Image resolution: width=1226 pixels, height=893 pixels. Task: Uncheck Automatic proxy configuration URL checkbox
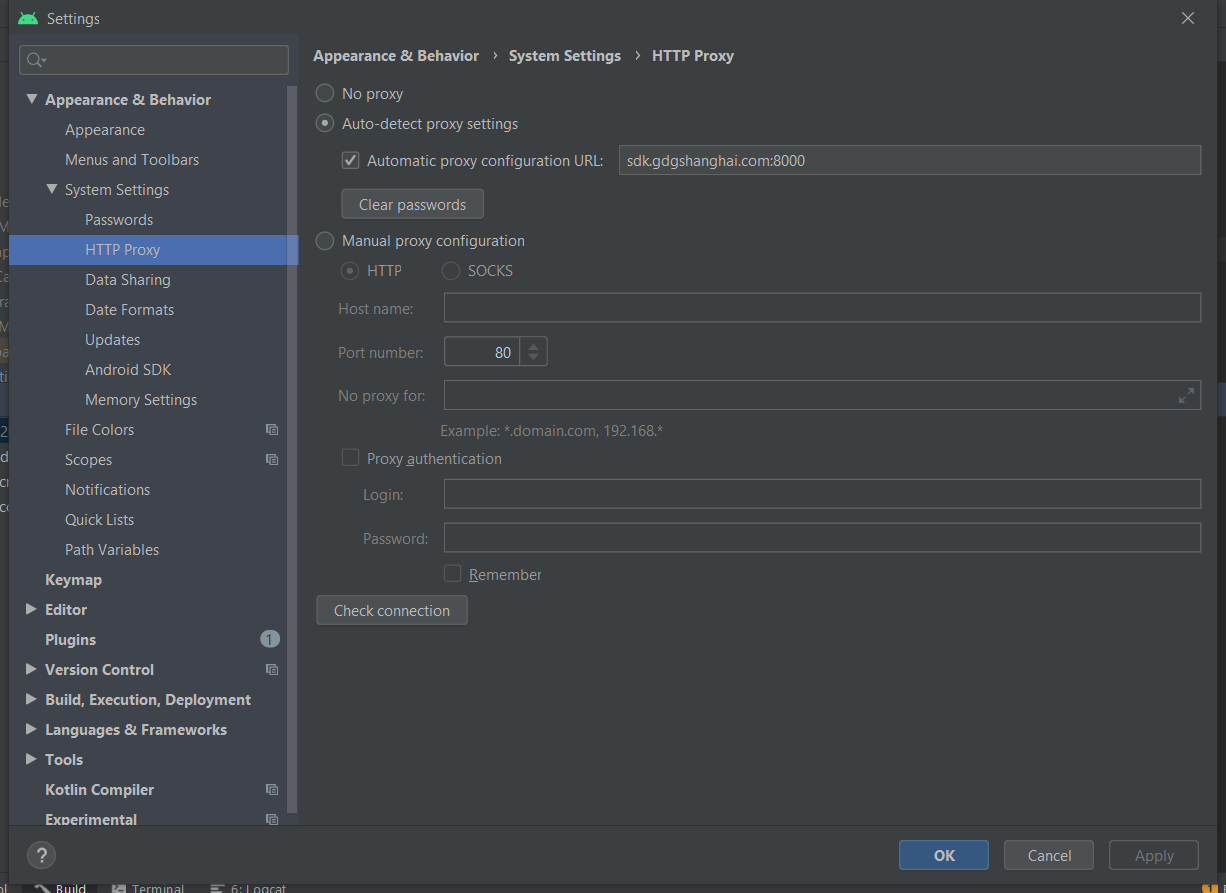[x=350, y=160]
